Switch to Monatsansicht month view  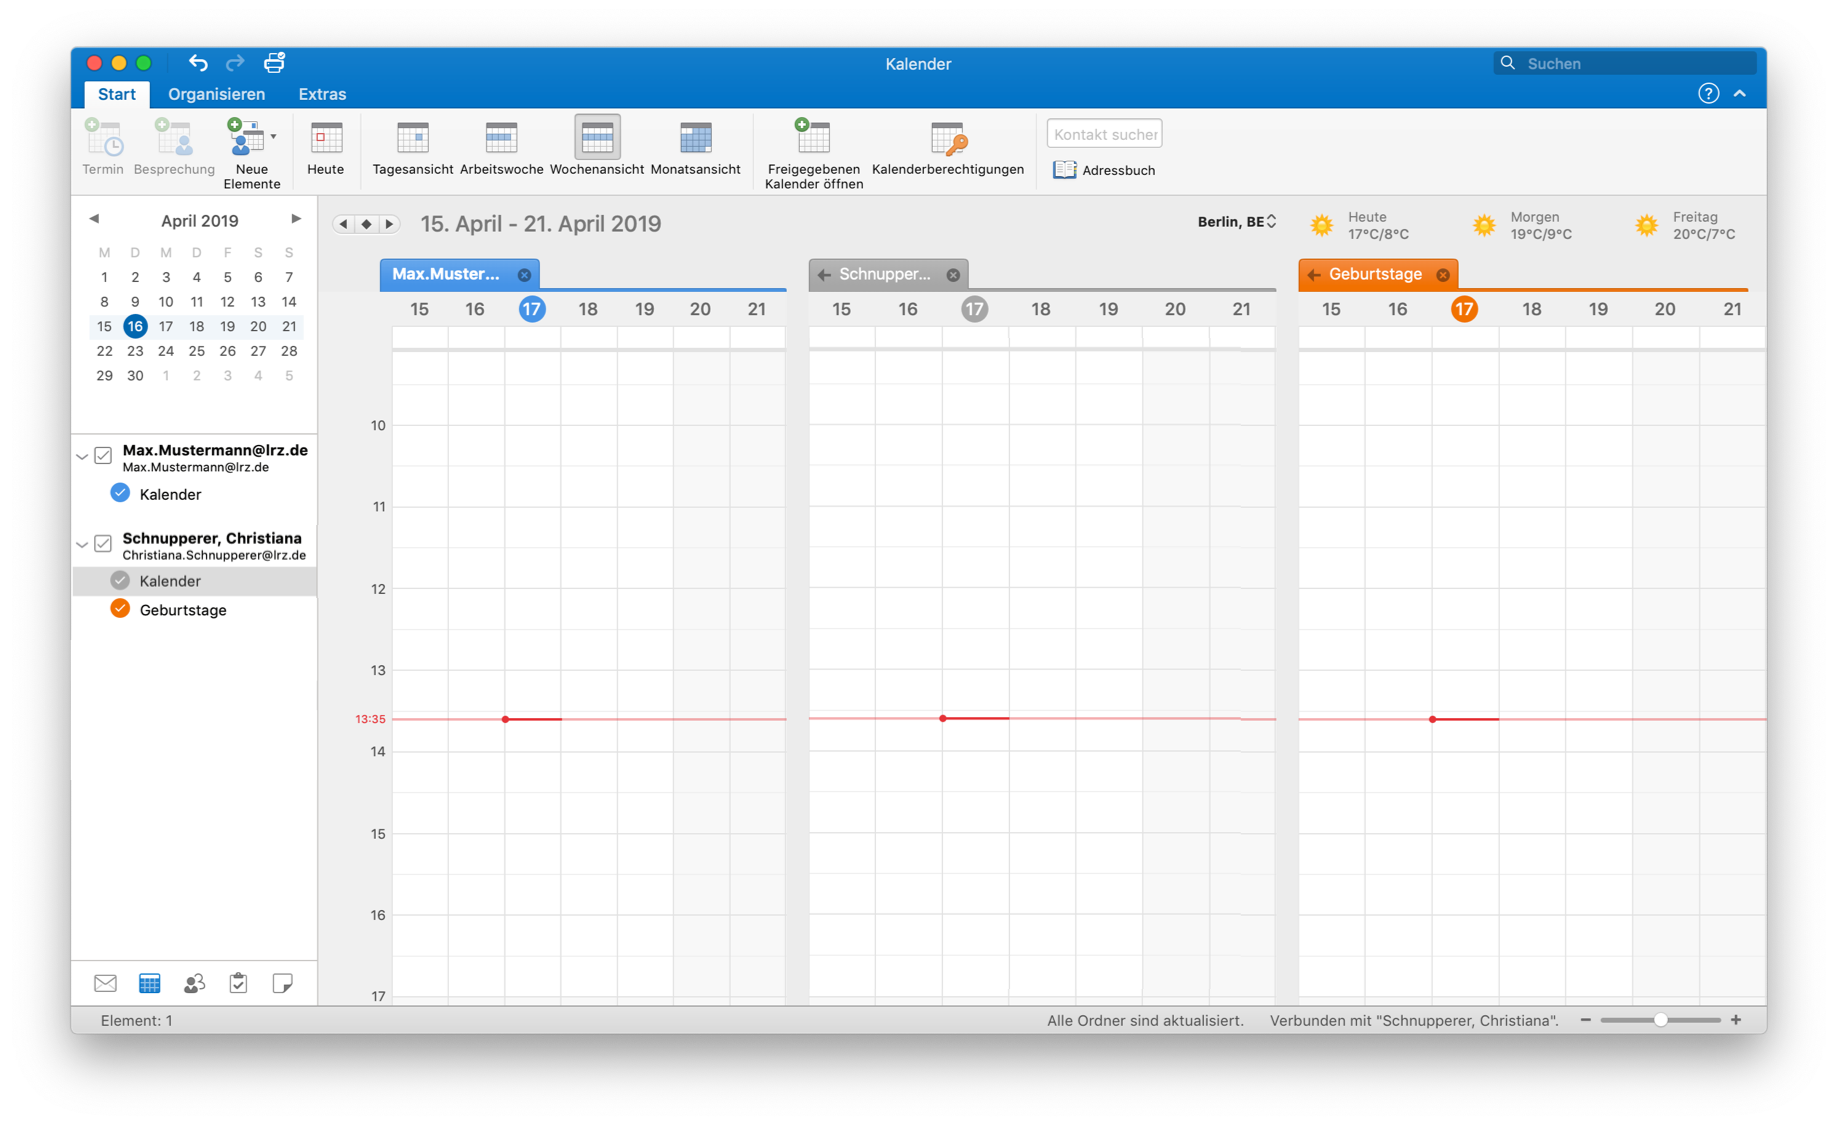pos(695,146)
